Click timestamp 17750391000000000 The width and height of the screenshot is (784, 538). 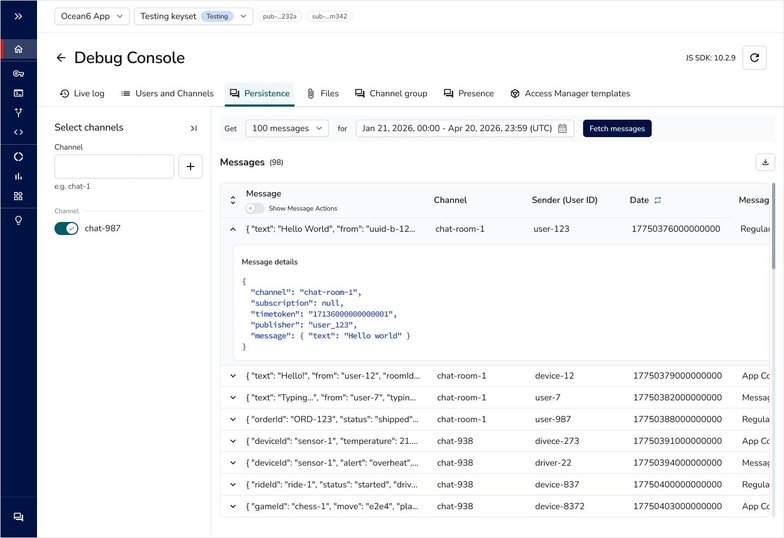coord(678,441)
